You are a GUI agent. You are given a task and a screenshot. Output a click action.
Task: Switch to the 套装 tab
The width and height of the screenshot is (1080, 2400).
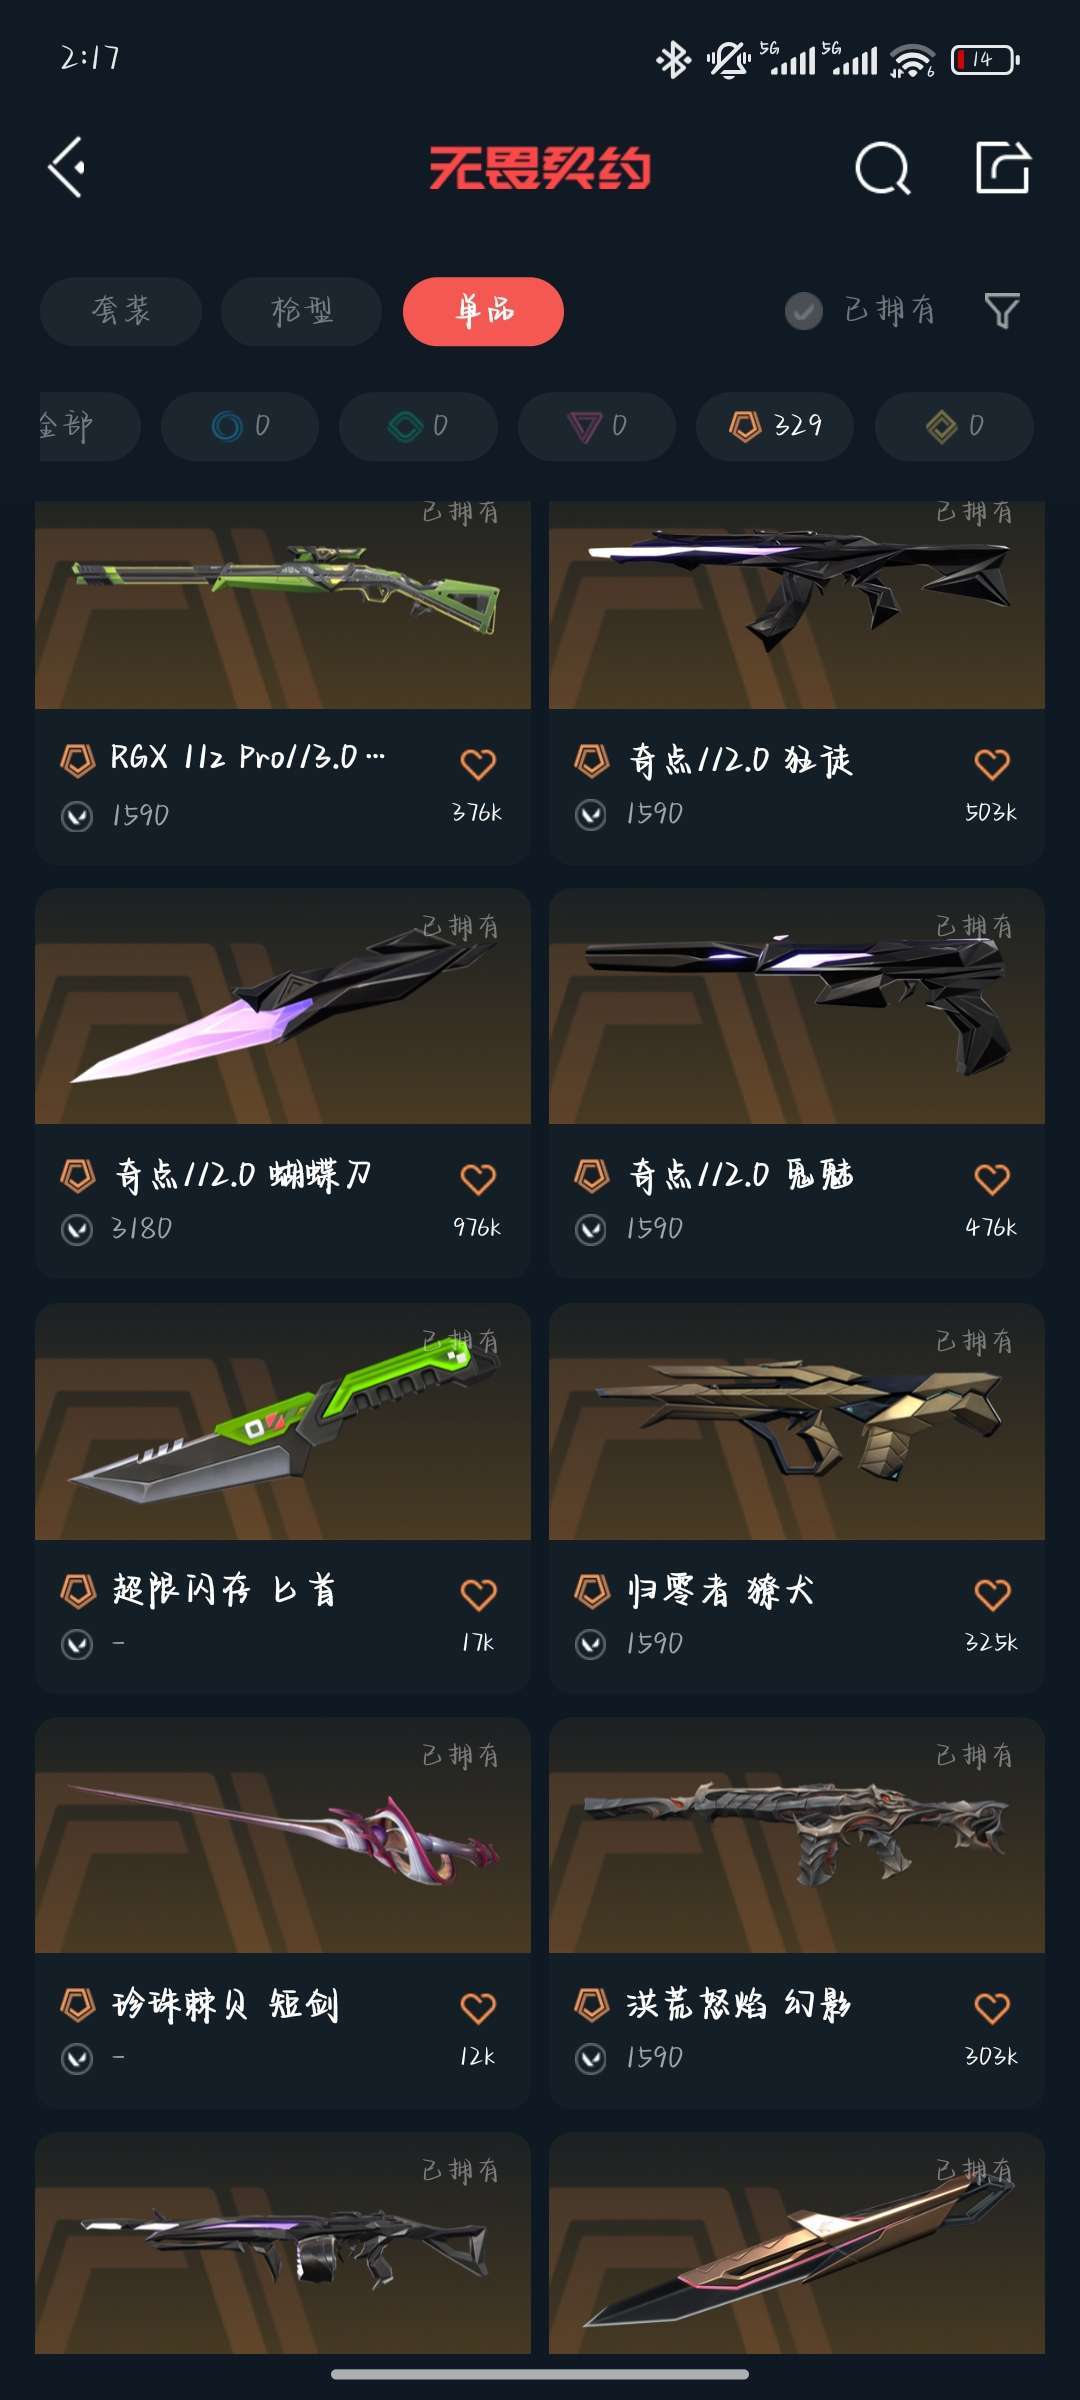coord(121,311)
